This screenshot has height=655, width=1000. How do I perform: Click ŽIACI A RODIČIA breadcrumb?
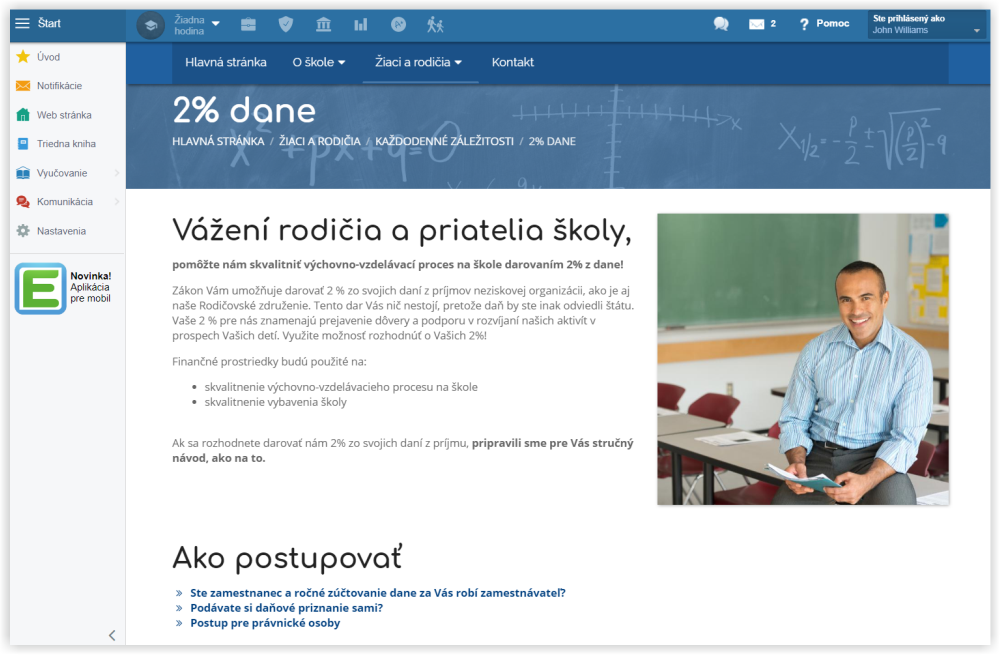320,142
